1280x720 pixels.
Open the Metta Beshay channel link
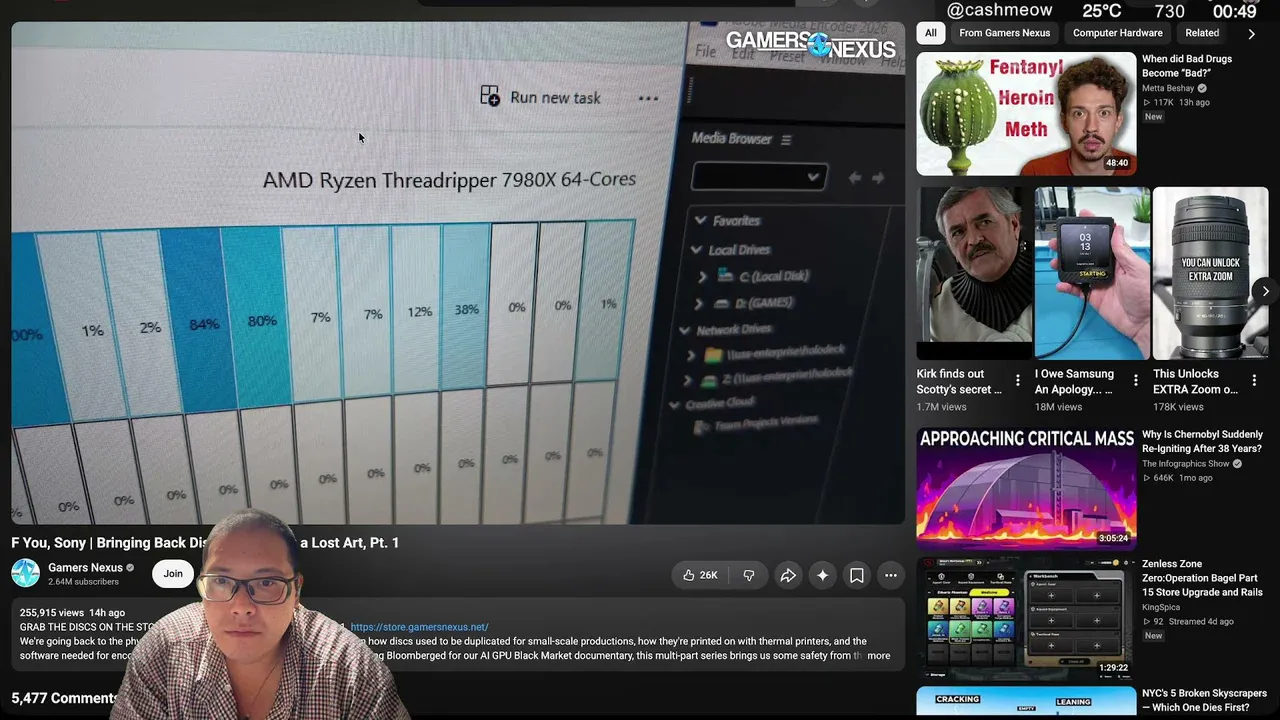point(1168,88)
